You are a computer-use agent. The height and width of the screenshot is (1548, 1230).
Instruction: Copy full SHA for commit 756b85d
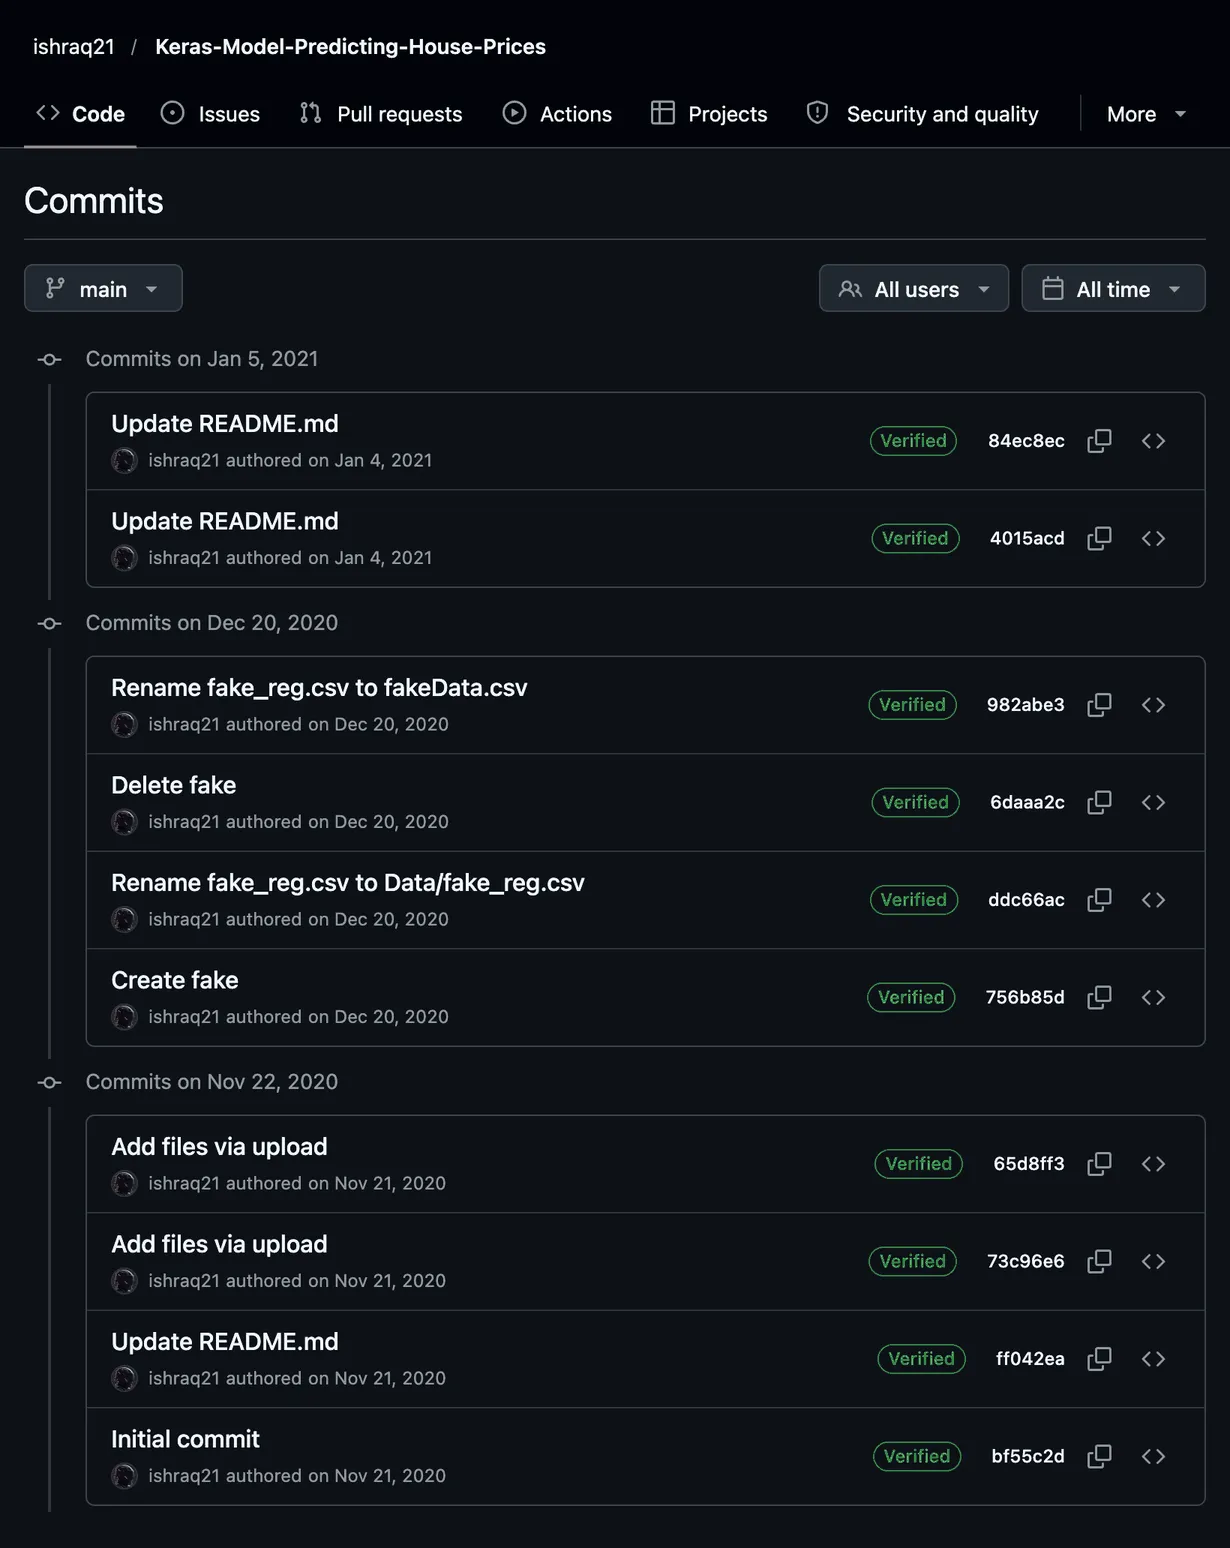[1099, 997]
